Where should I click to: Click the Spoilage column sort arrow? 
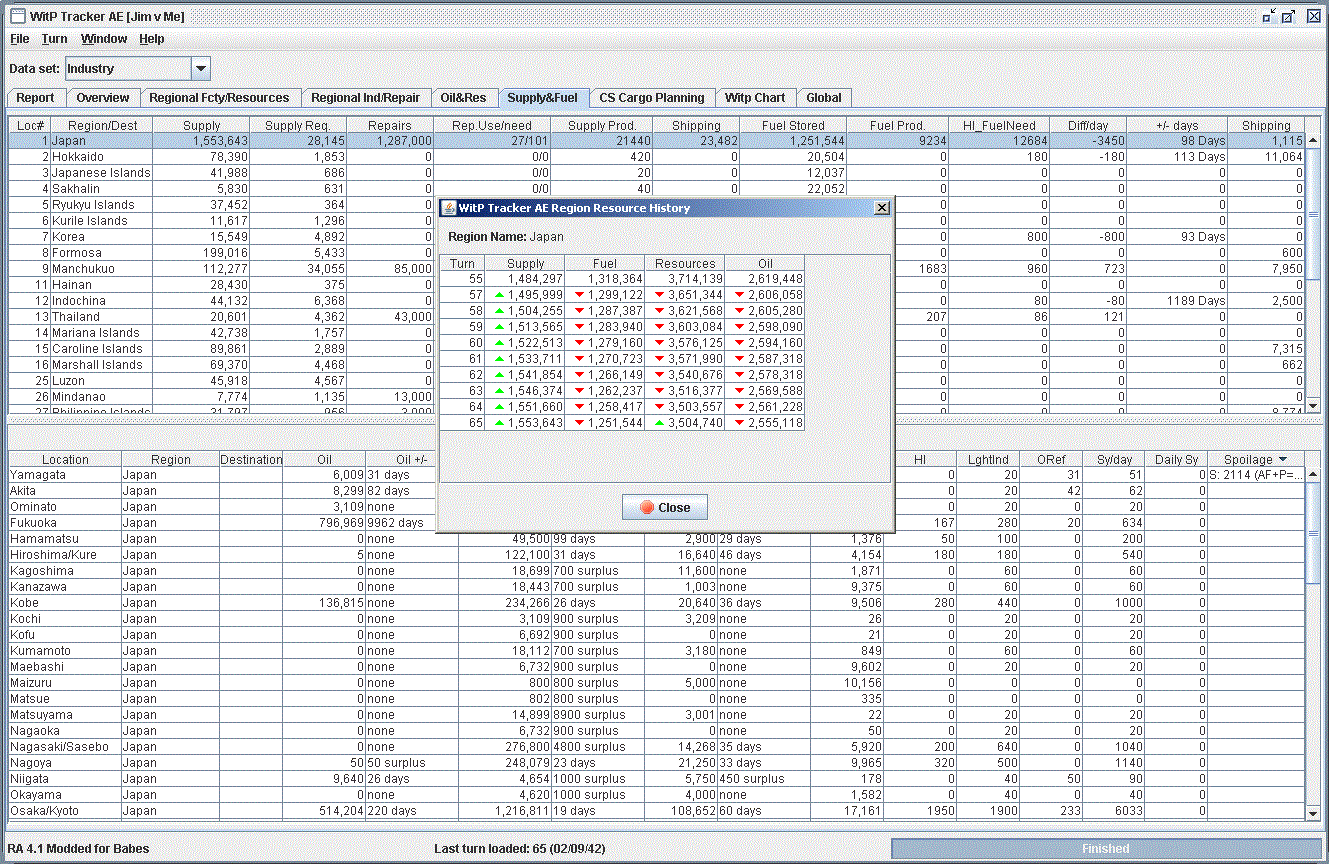coord(1282,460)
